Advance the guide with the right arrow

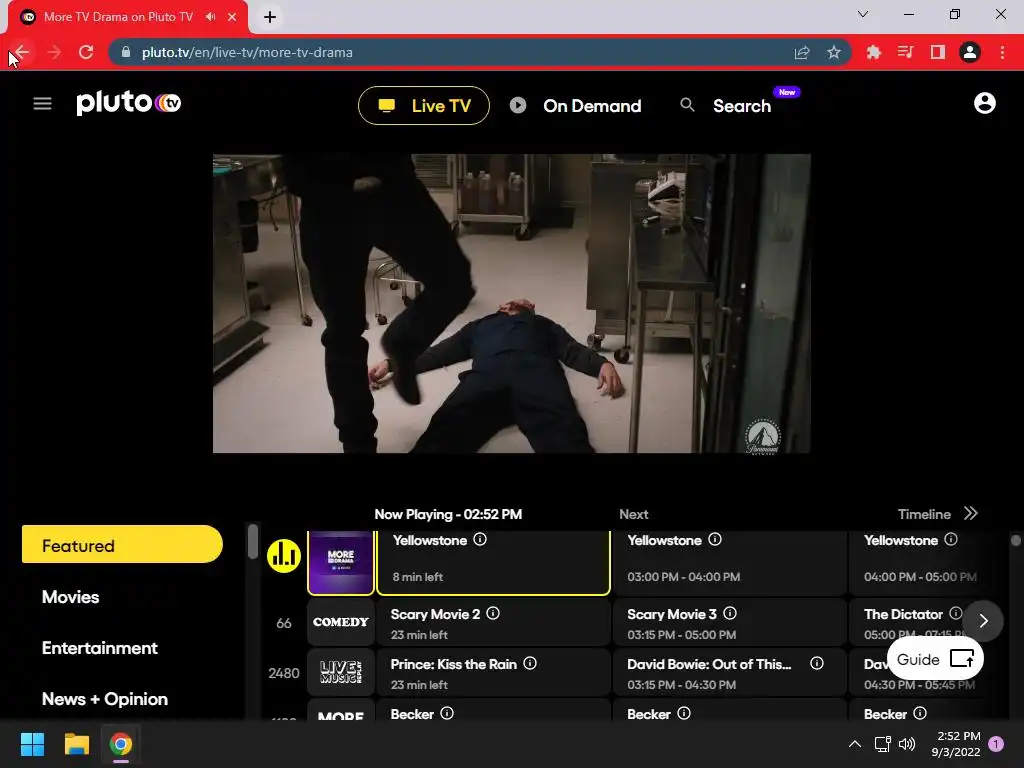983,620
